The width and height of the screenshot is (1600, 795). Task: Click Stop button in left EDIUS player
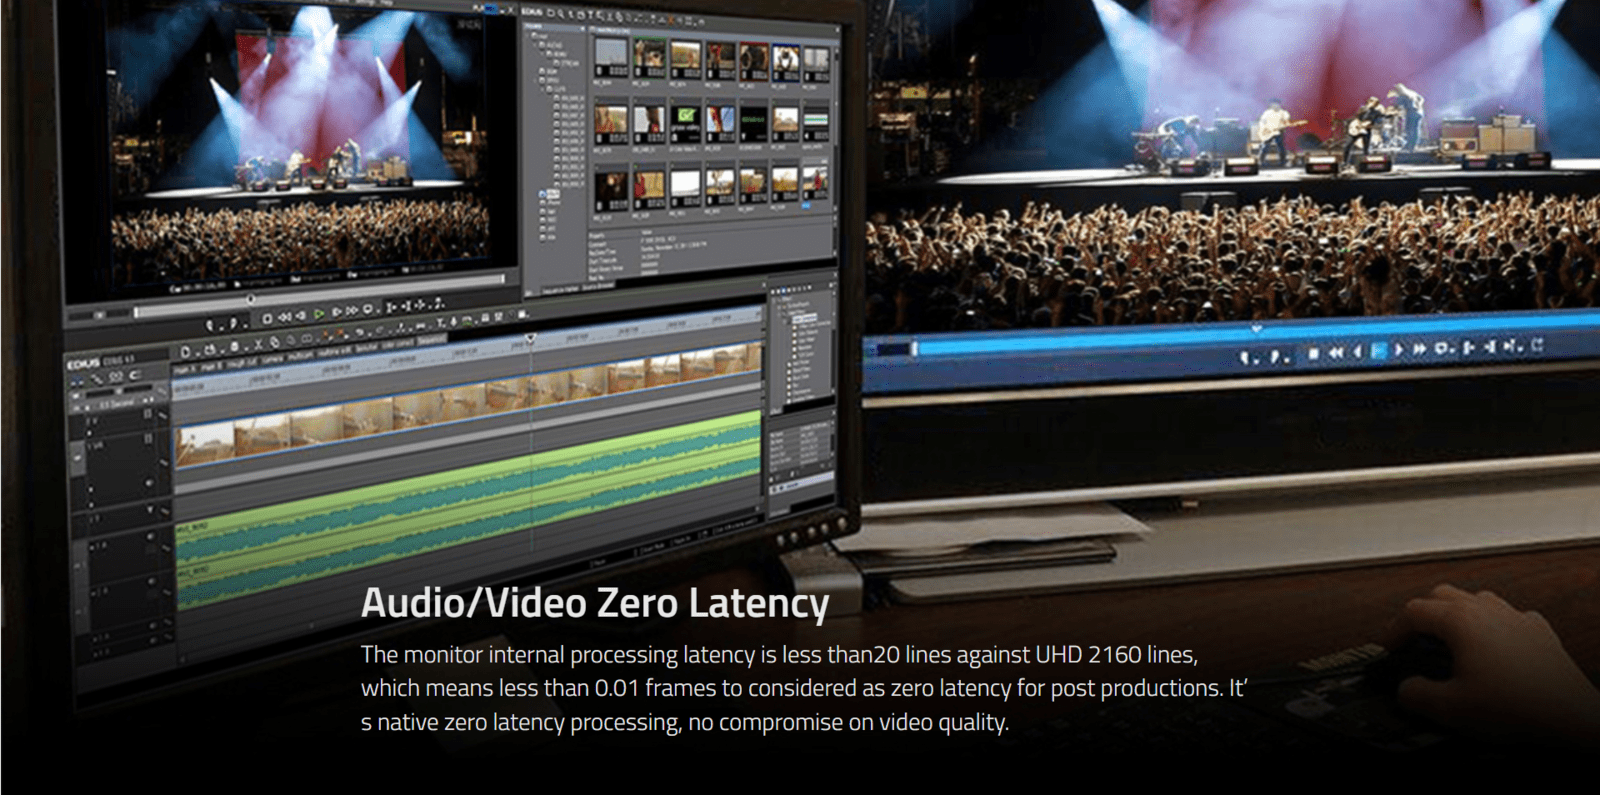(x=267, y=318)
